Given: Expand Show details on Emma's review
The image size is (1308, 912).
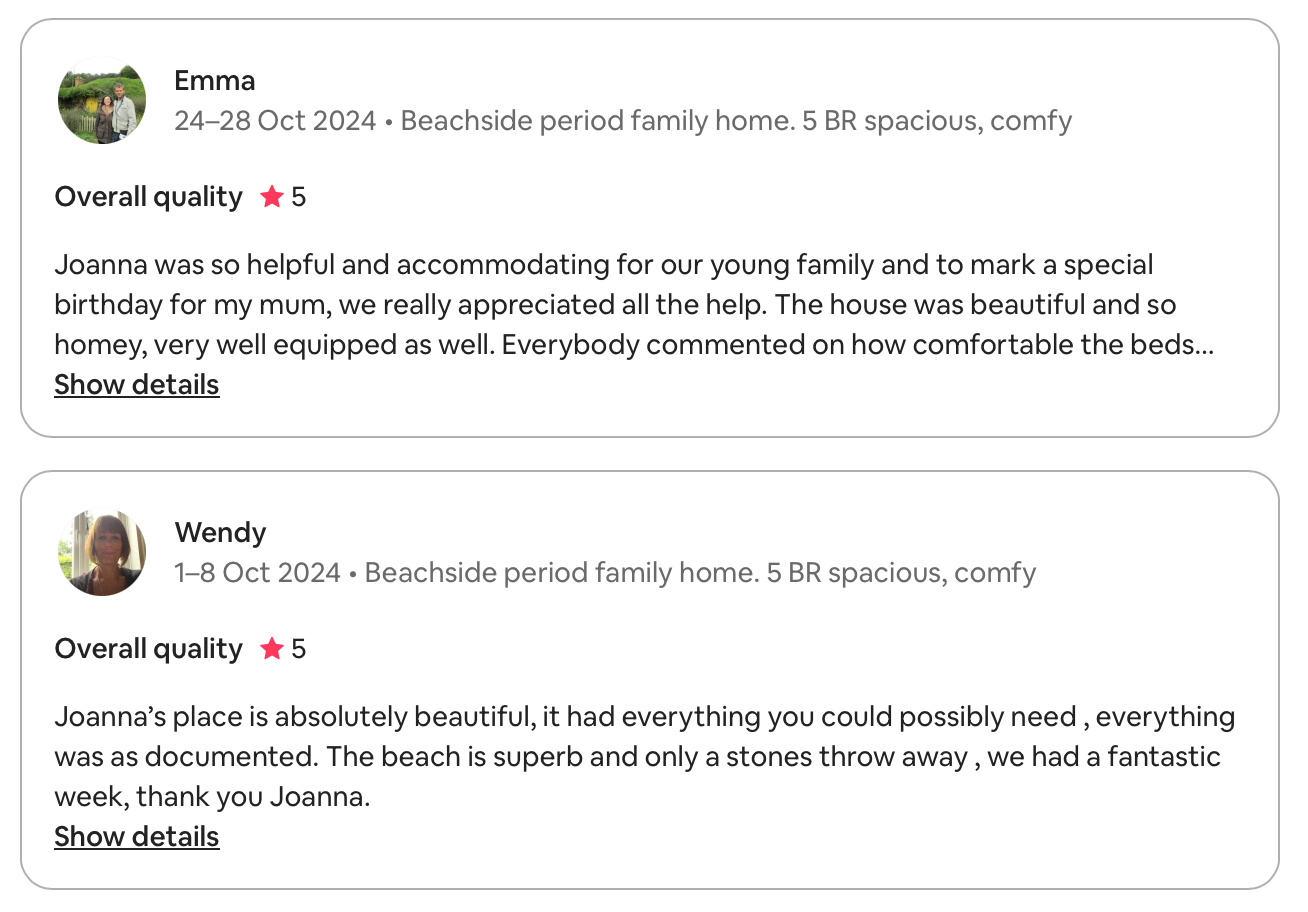Looking at the screenshot, I should point(137,385).
